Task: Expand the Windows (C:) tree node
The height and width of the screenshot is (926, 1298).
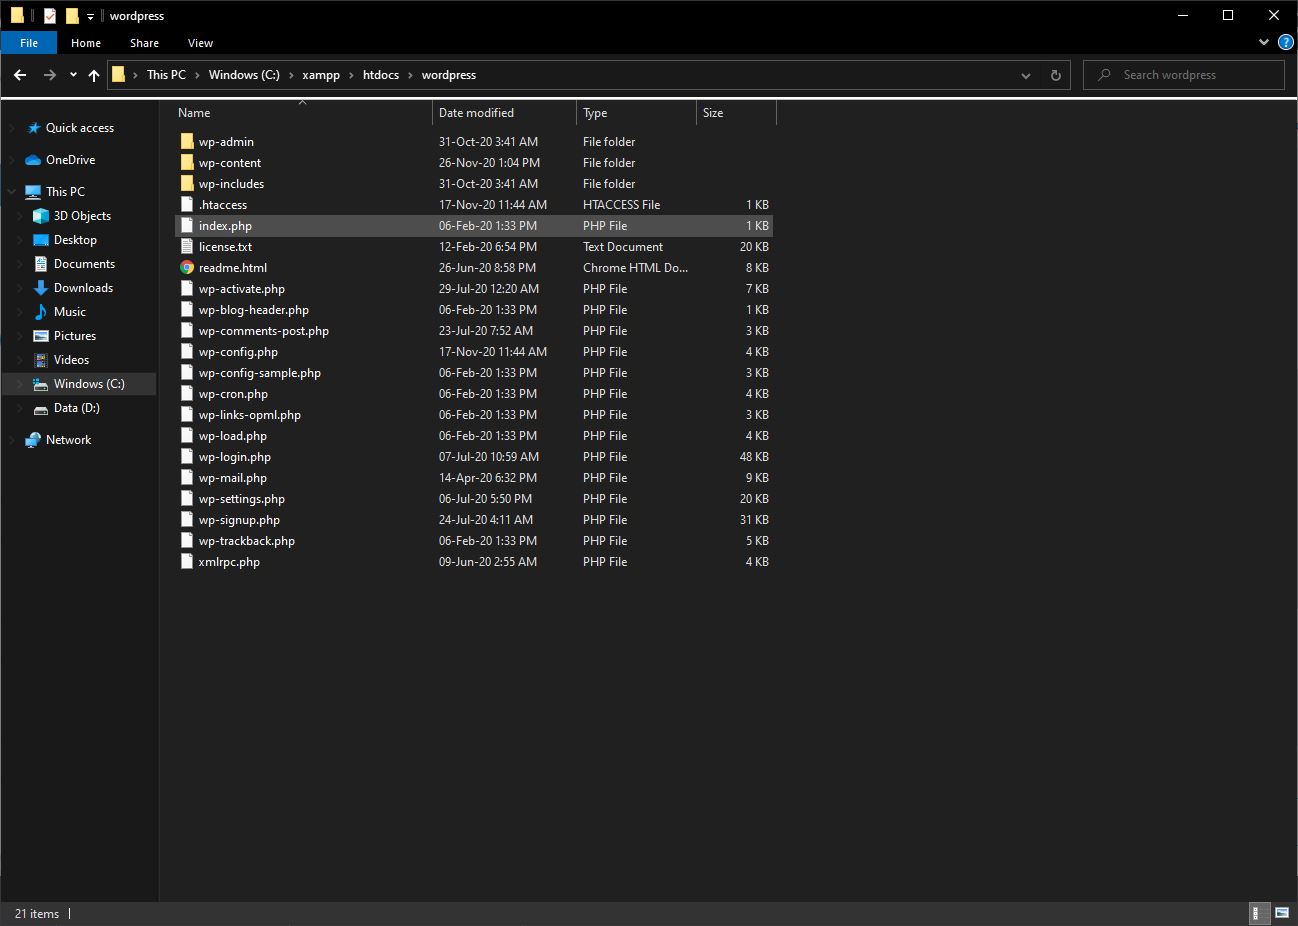Action: pyautogui.click(x=20, y=384)
